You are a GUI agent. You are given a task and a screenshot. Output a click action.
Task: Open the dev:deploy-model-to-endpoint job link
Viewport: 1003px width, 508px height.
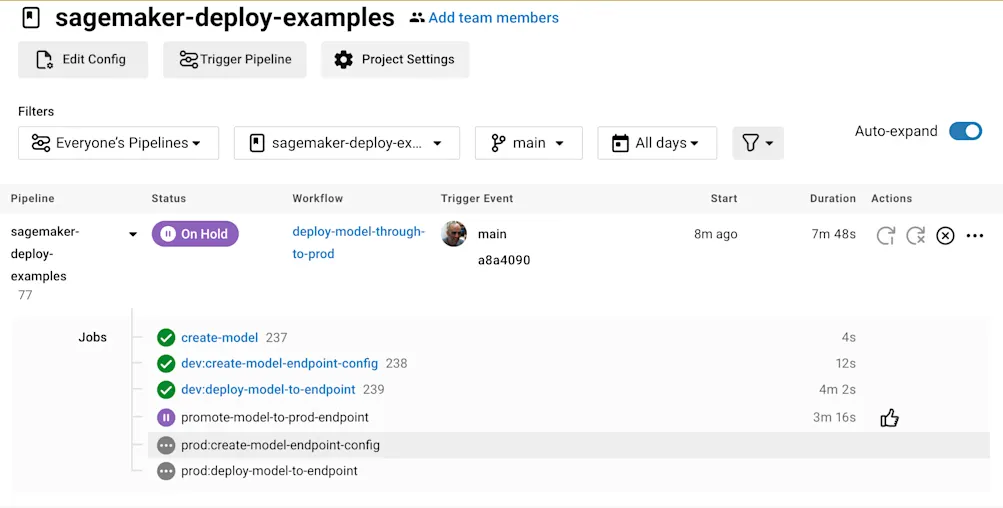[268, 389]
